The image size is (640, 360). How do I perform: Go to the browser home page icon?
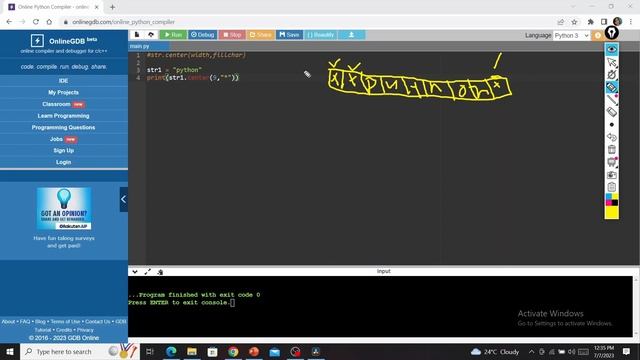49,22
